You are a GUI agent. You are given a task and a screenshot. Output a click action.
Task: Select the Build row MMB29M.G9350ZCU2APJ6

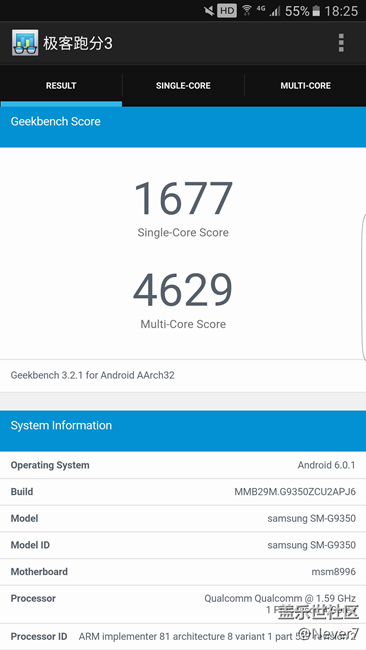tap(183, 492)
